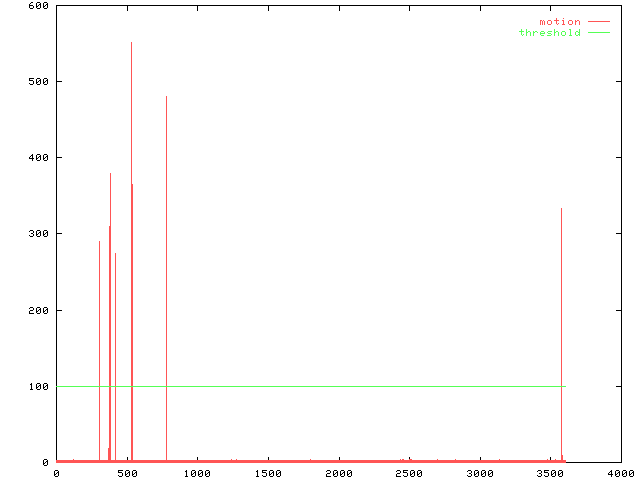Click the green threshold legend line sample
The height and width of the screenshot is (480, 640).
(x=598, y=33)
